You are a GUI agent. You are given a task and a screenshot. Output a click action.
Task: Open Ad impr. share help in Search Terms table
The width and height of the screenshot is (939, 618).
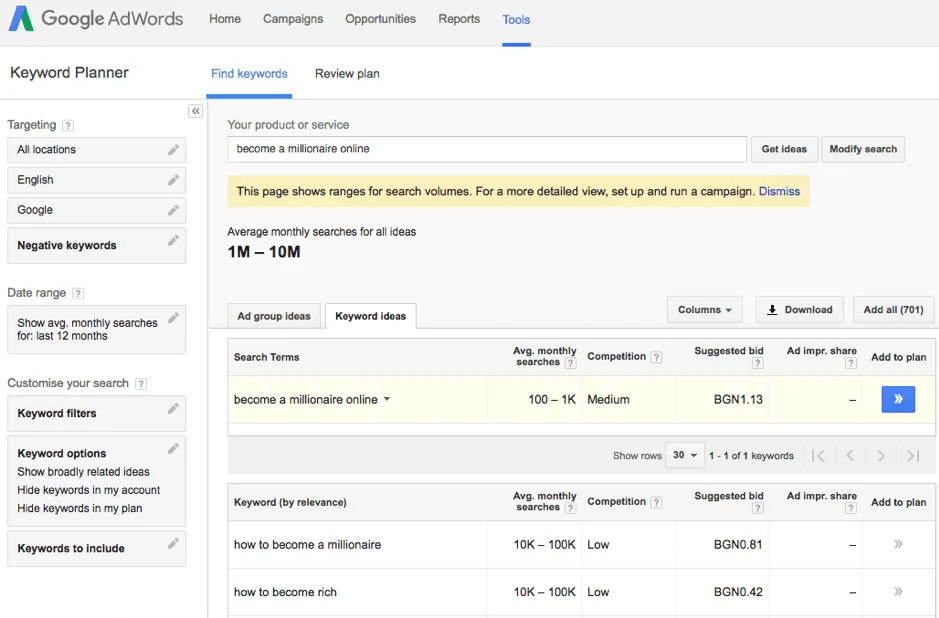pyautogui.click(x=850, y=363)
